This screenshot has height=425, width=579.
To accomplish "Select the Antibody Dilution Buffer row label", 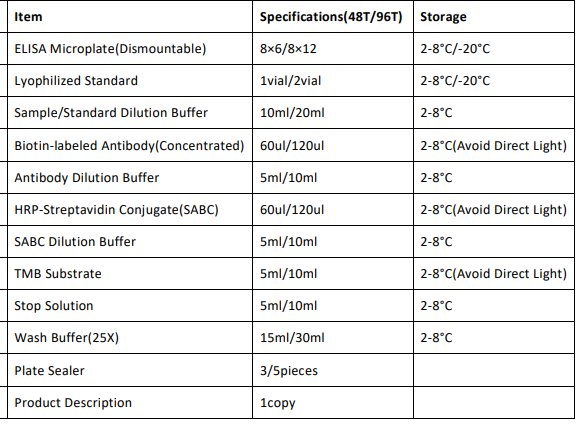I will [x=86, y=178].
